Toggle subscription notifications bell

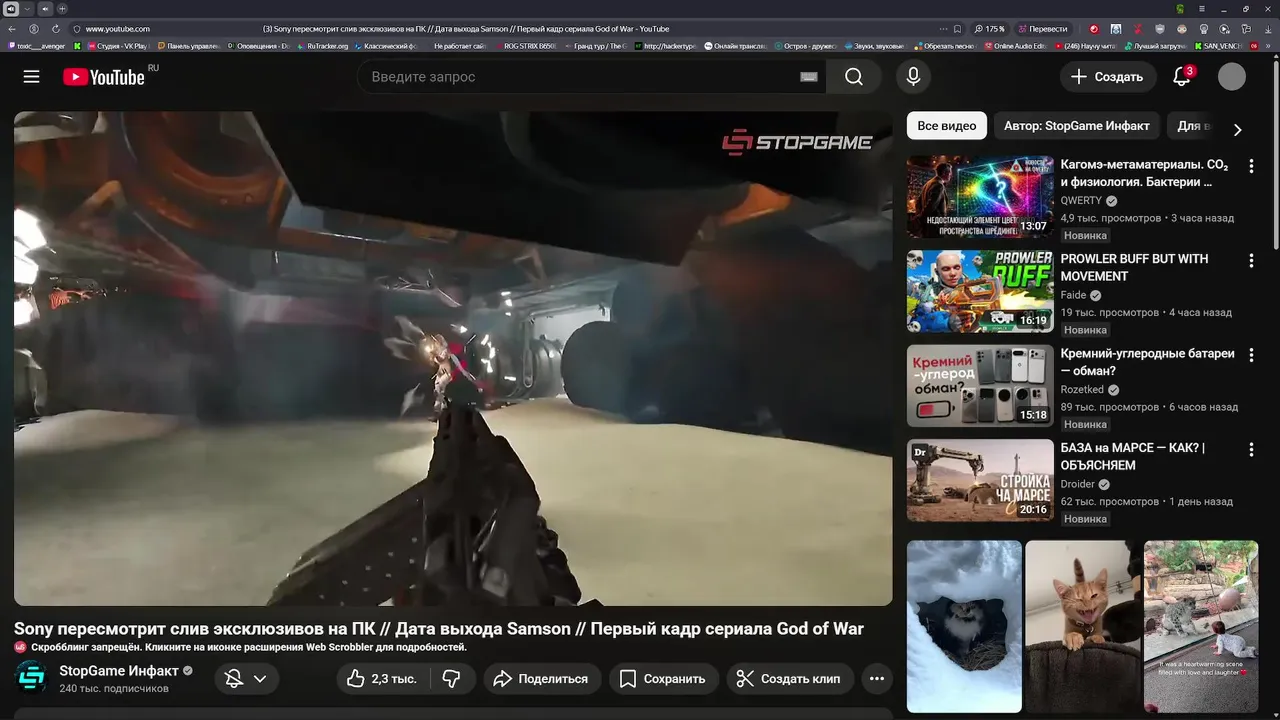[234, 678]
